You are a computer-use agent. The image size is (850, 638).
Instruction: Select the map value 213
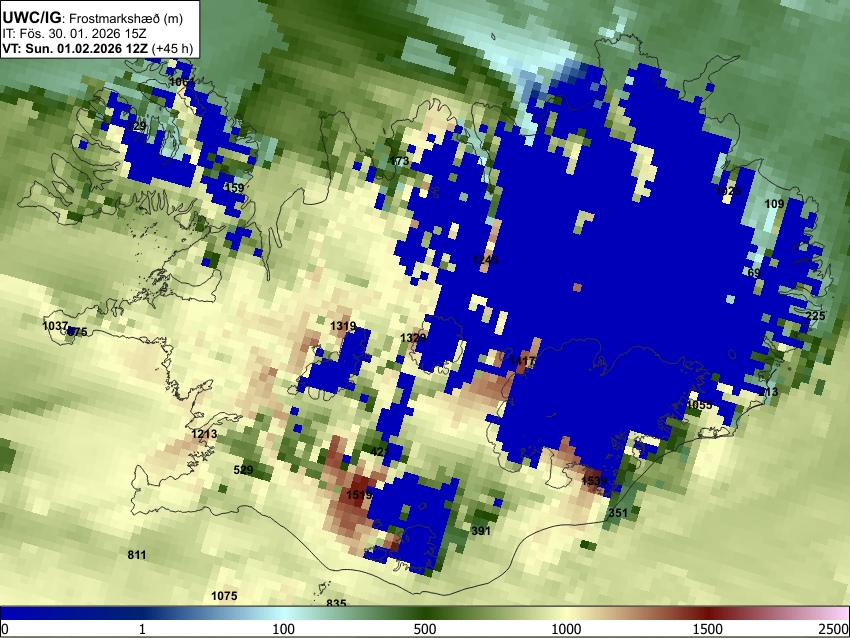click(769, 392)
